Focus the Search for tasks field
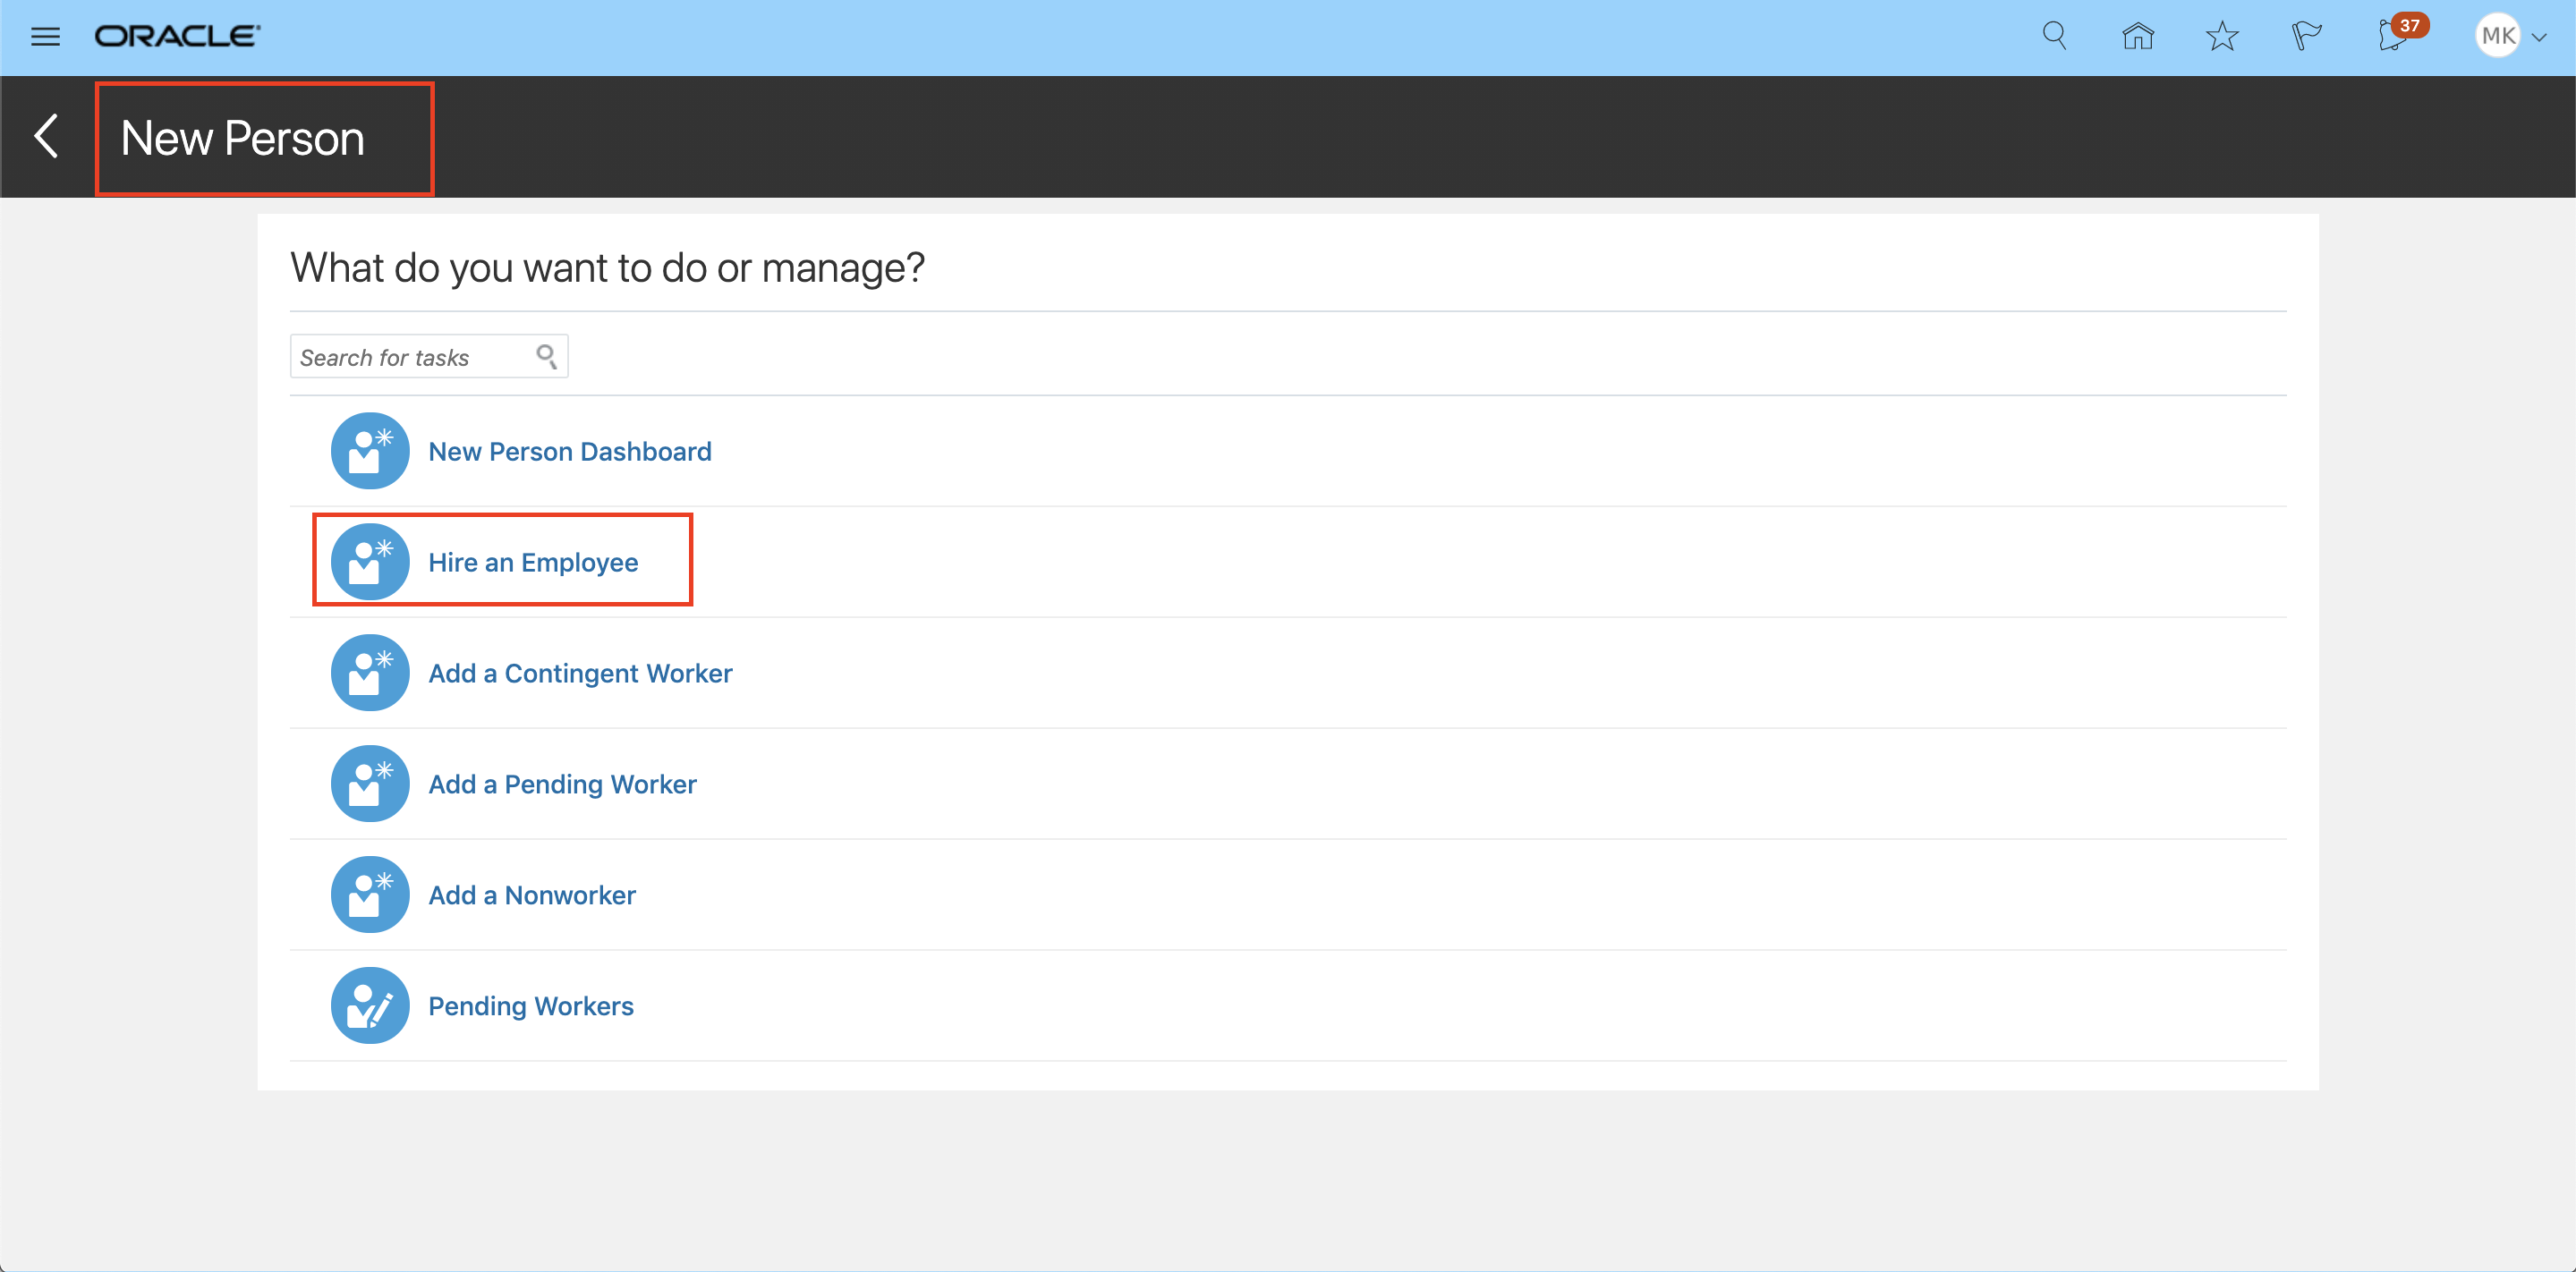2576x1272 pixels. pyautogui.click(x=412, y=358)
